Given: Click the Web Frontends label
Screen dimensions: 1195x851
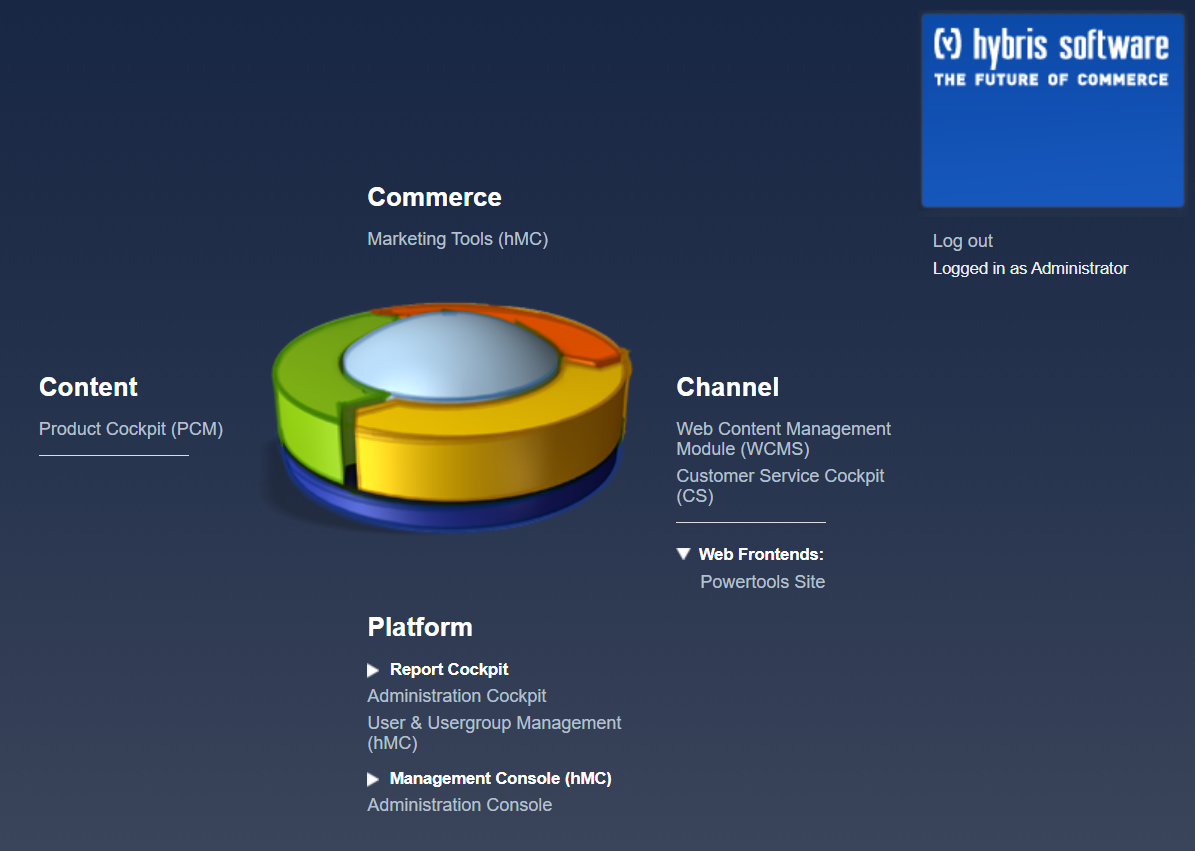Looking at the screenshot, I should [x=761, y=555].
